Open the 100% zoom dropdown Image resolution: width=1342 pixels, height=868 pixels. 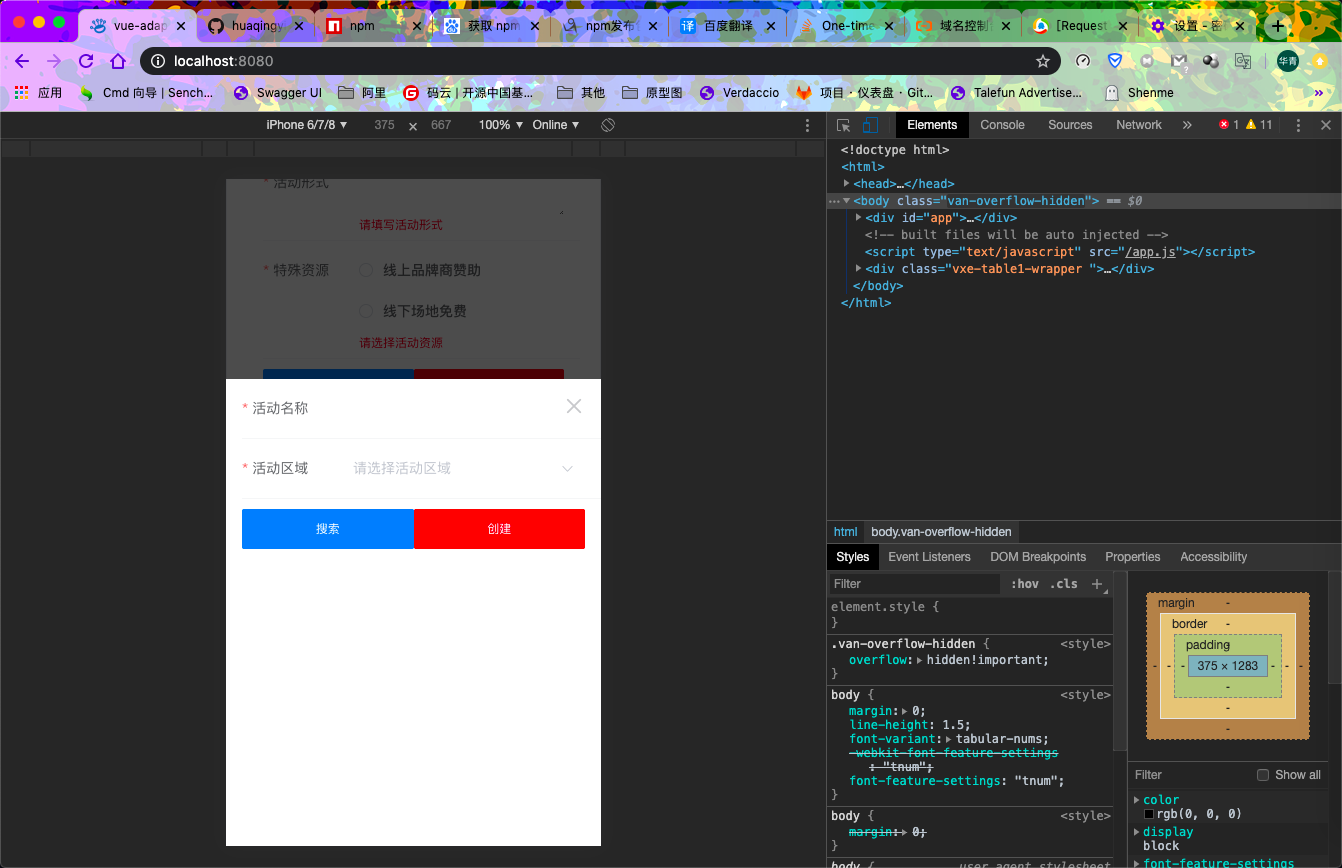(x=501, y=125)
